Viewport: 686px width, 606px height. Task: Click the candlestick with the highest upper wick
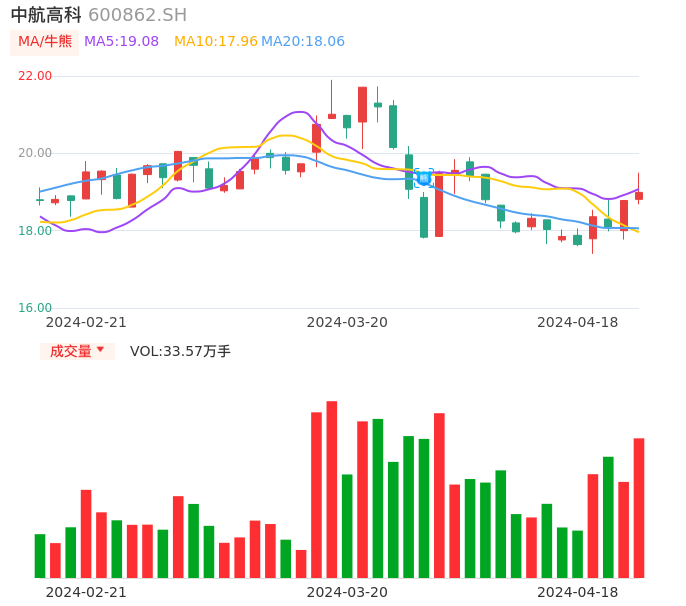coord(332,115)
